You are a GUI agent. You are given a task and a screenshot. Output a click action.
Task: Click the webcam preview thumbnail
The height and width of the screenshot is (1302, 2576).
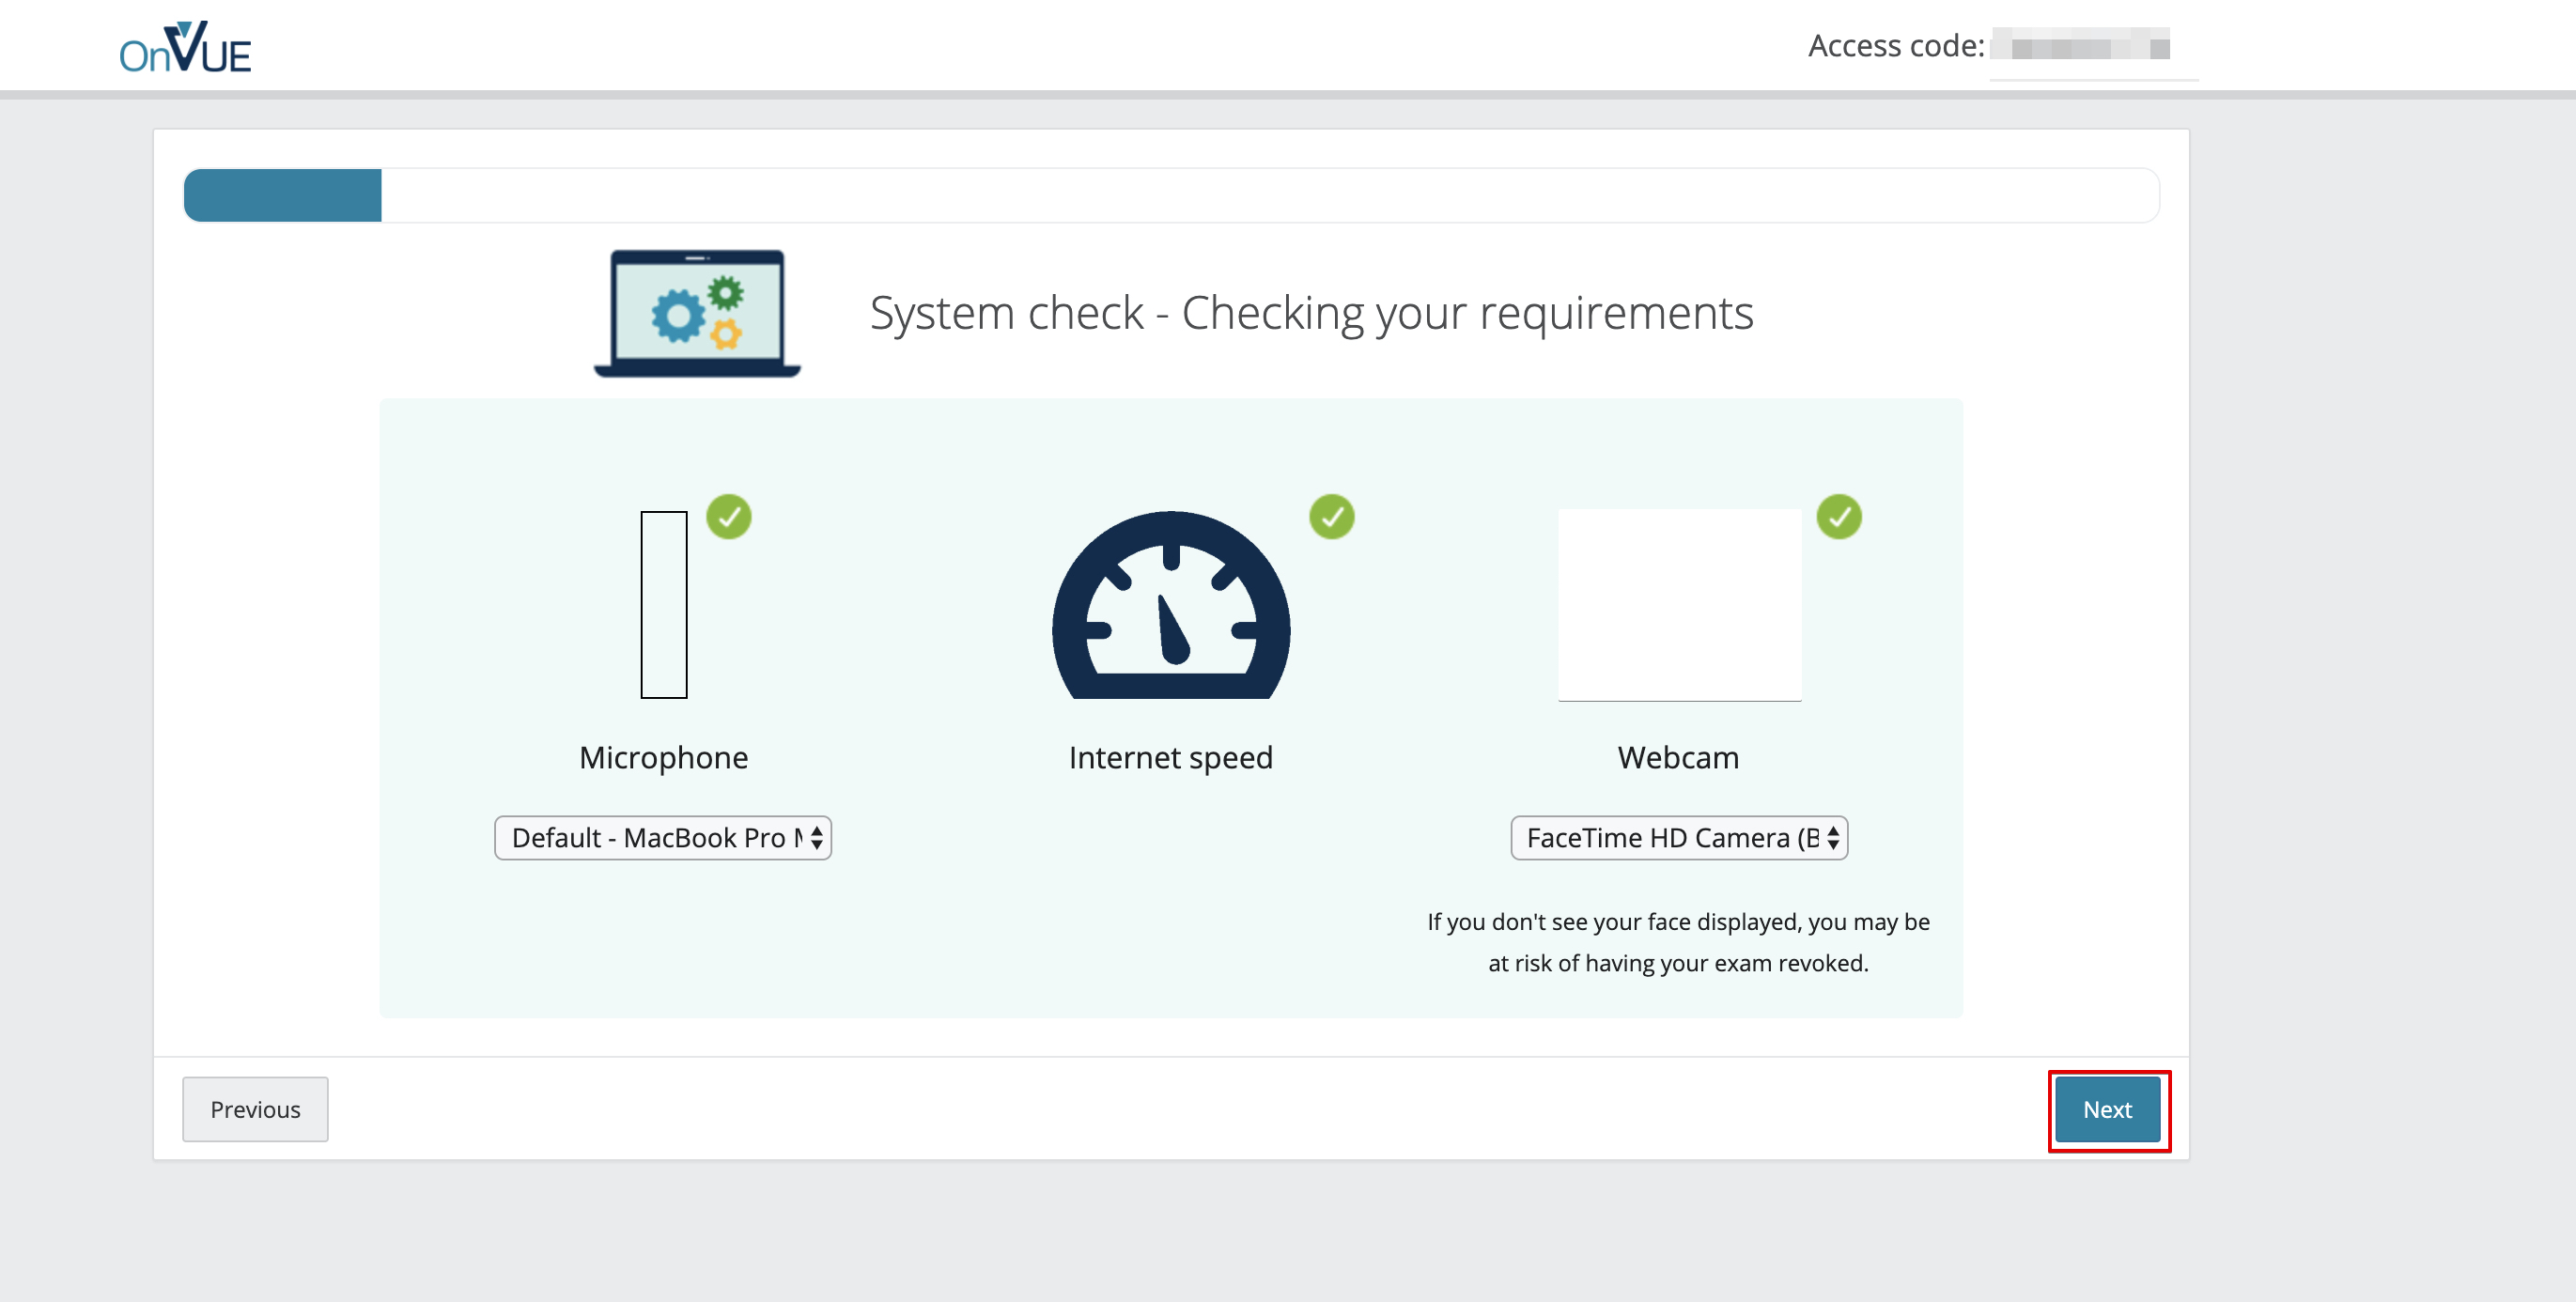click(1679, 605)
